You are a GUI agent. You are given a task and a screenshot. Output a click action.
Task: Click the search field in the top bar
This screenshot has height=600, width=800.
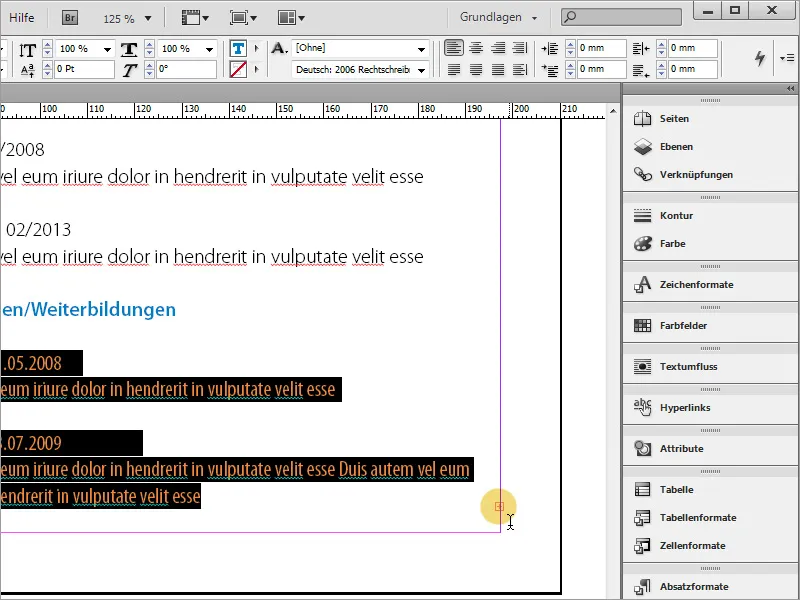point(621,17)
